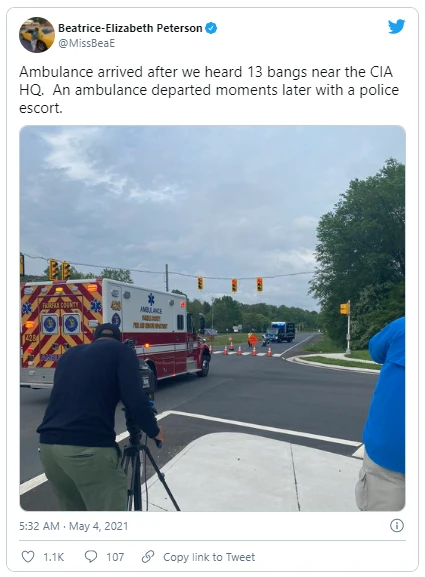Open the @MissBeaE handle link
The width and height of the screenshot is (425, 577).
(x=87, y=43)
